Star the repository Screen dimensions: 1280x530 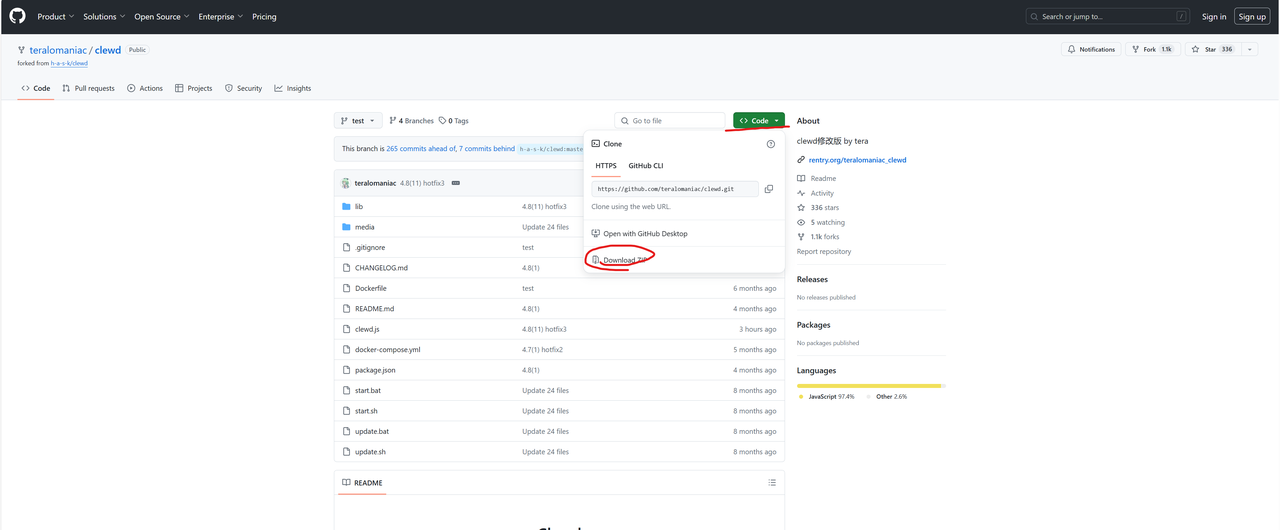[1213, 49]
